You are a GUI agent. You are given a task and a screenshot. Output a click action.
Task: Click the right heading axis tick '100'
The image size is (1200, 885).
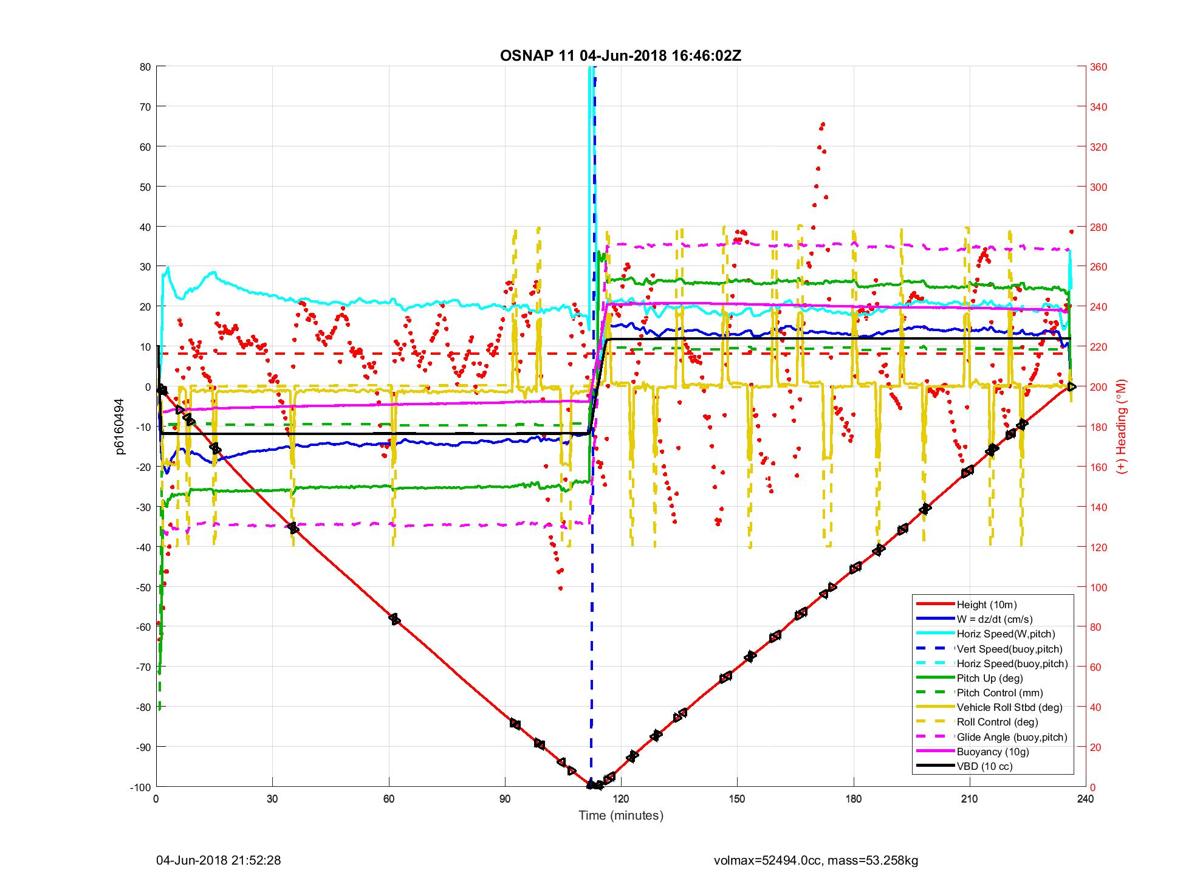coord(1100,587)
